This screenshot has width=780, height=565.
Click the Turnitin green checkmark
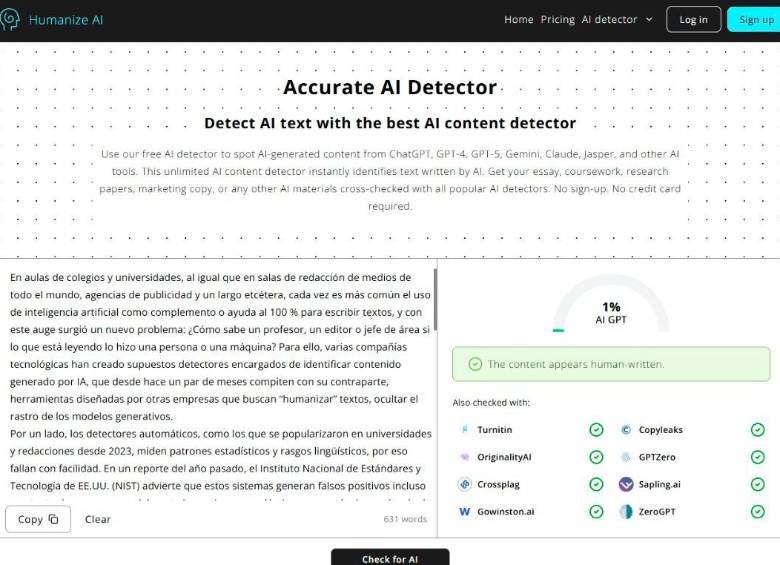(596, 429)
